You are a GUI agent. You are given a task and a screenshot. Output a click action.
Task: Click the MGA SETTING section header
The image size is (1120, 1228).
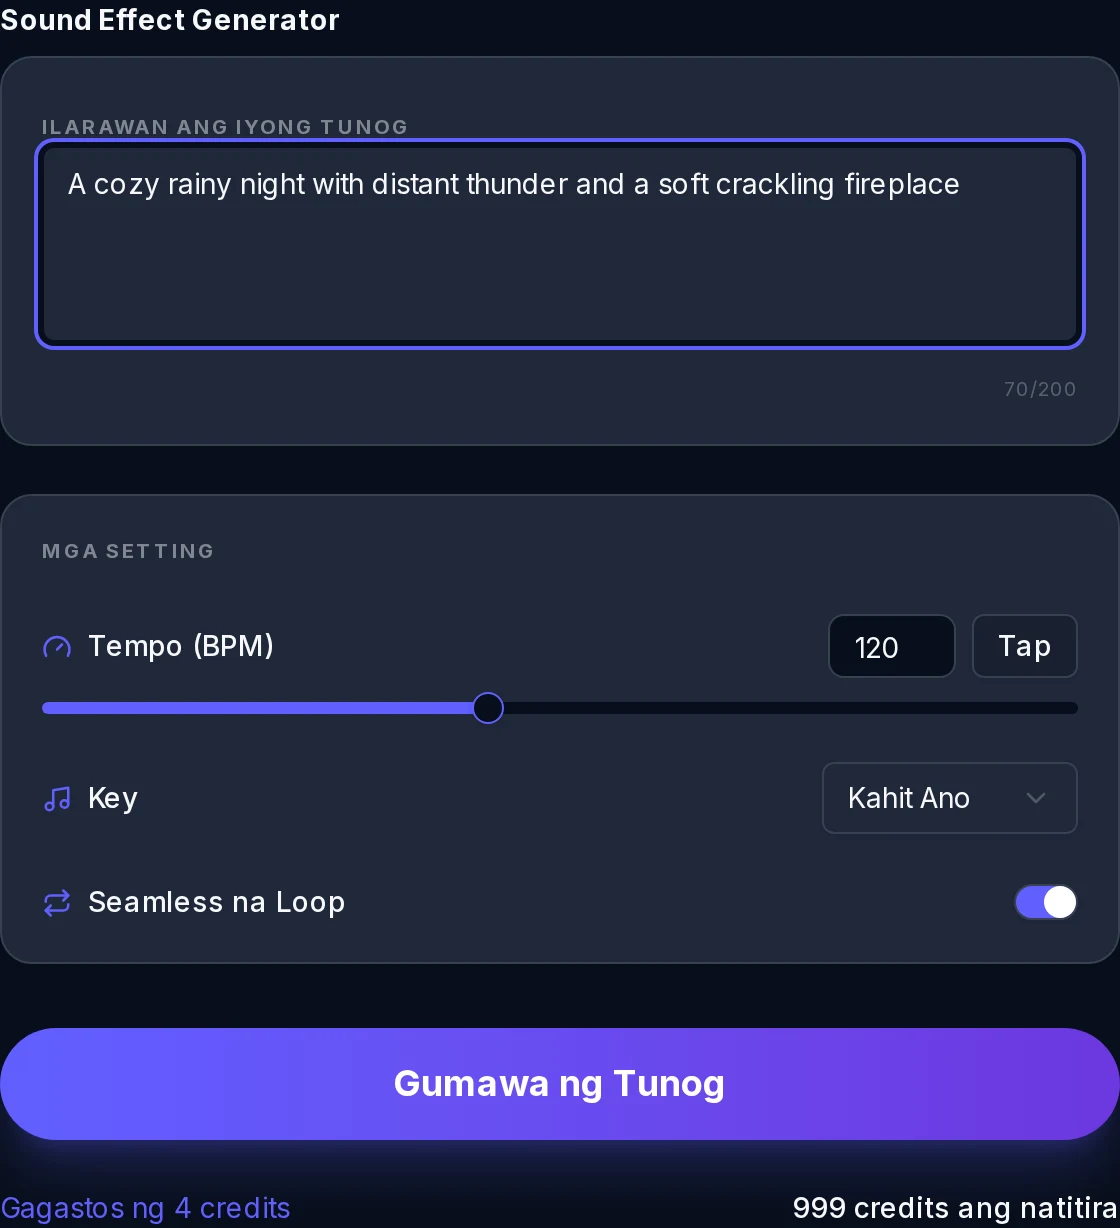point(128,551)
